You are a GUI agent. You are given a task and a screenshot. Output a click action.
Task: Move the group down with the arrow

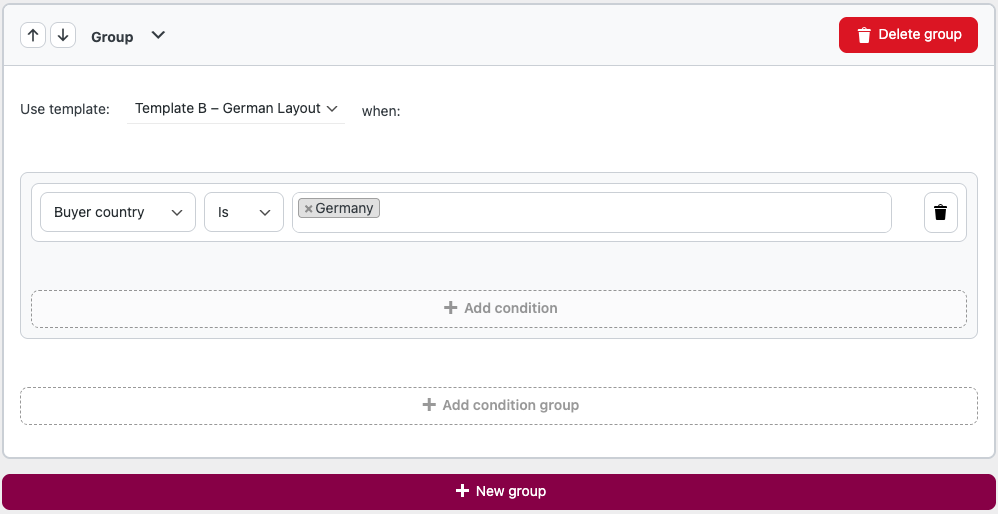click(x=63, y=36)
